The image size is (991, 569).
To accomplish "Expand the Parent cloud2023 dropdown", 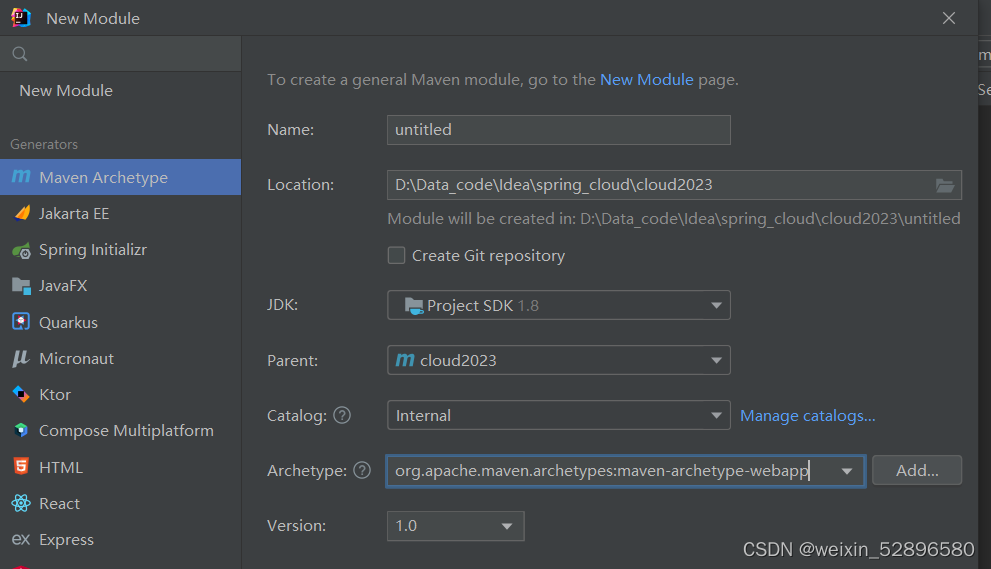I will coord(559,360).
